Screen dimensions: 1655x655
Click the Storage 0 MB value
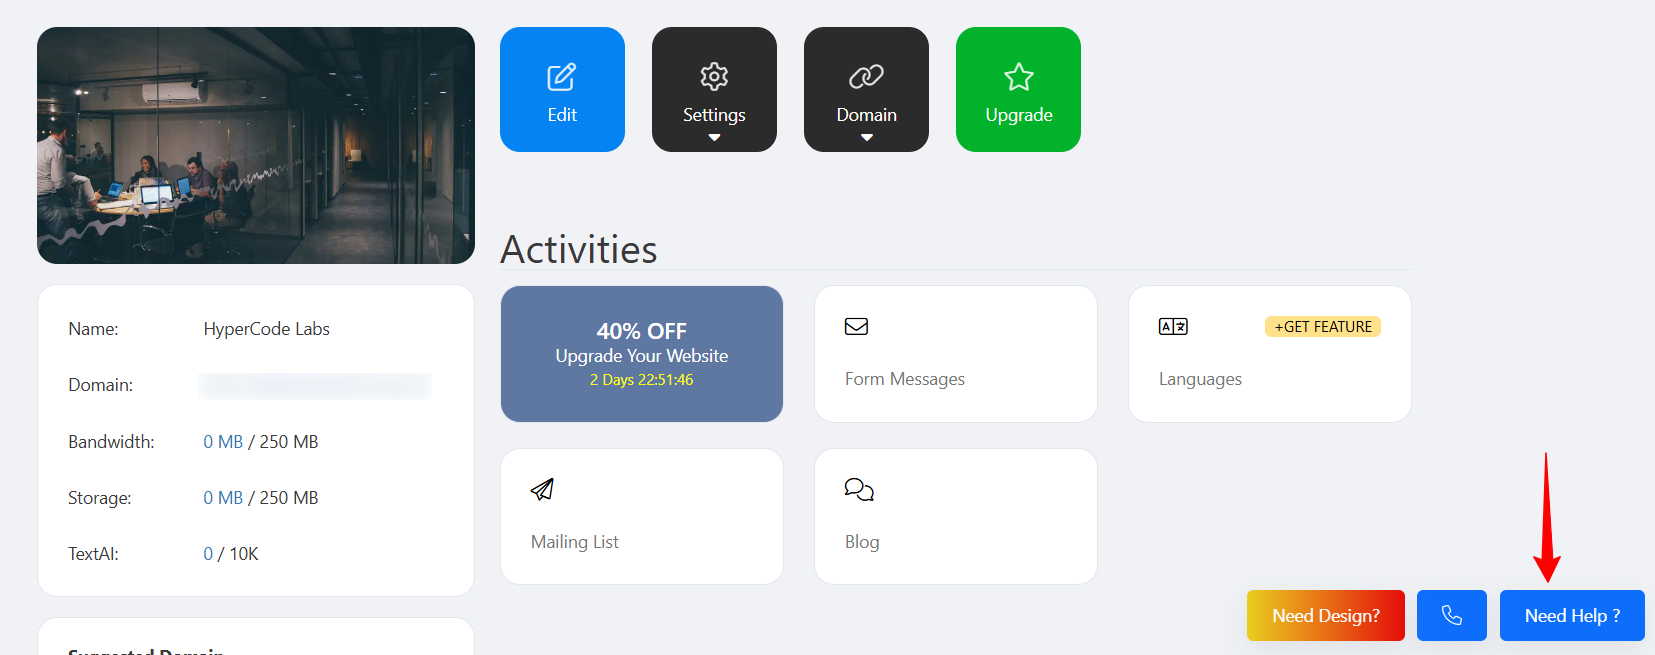tap(223, 498)
